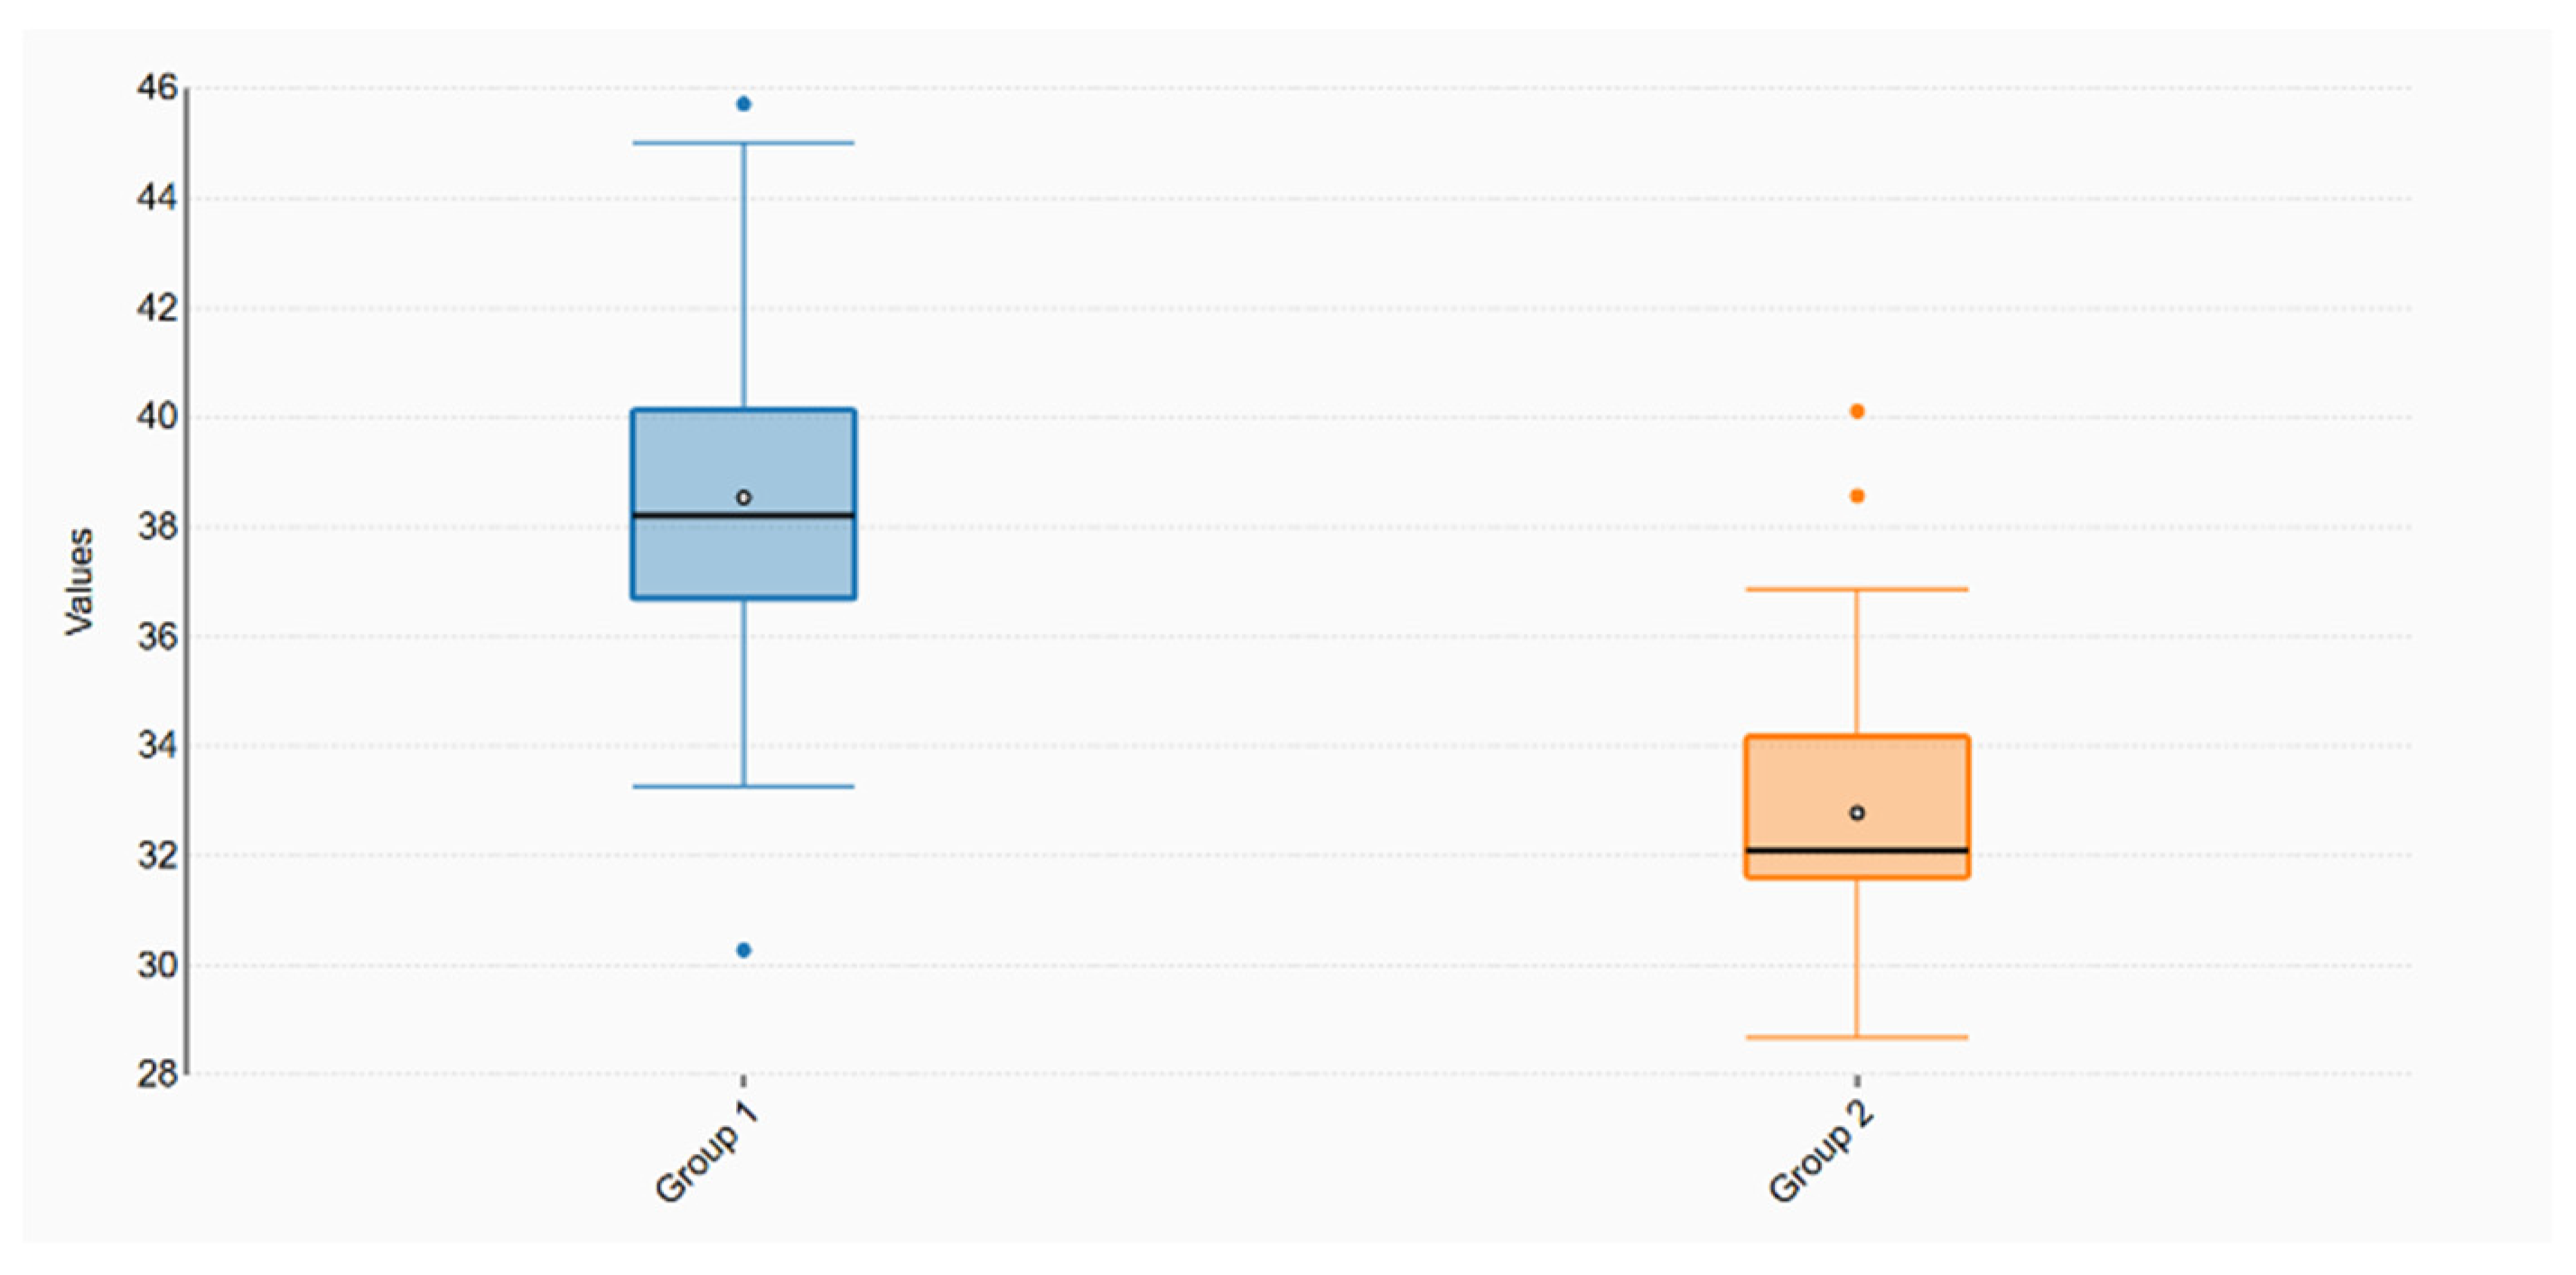Click the blue box's lower area below the median
Screen dimensions: 2576x1275
(743, 558)
